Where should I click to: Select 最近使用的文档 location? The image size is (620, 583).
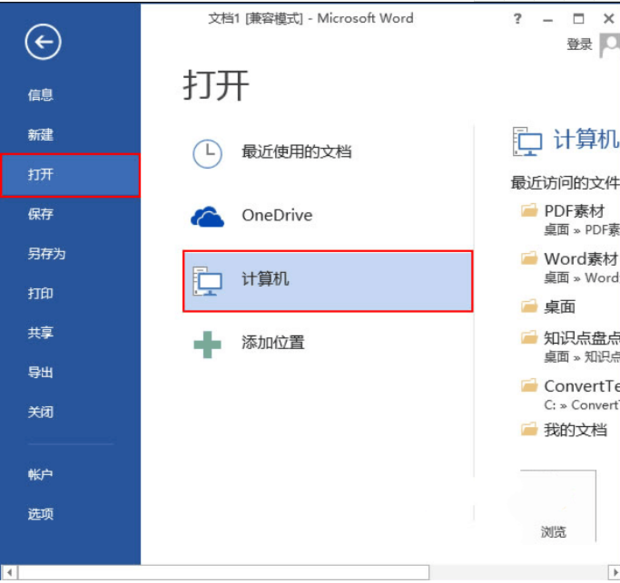click(x=297, y=151)
